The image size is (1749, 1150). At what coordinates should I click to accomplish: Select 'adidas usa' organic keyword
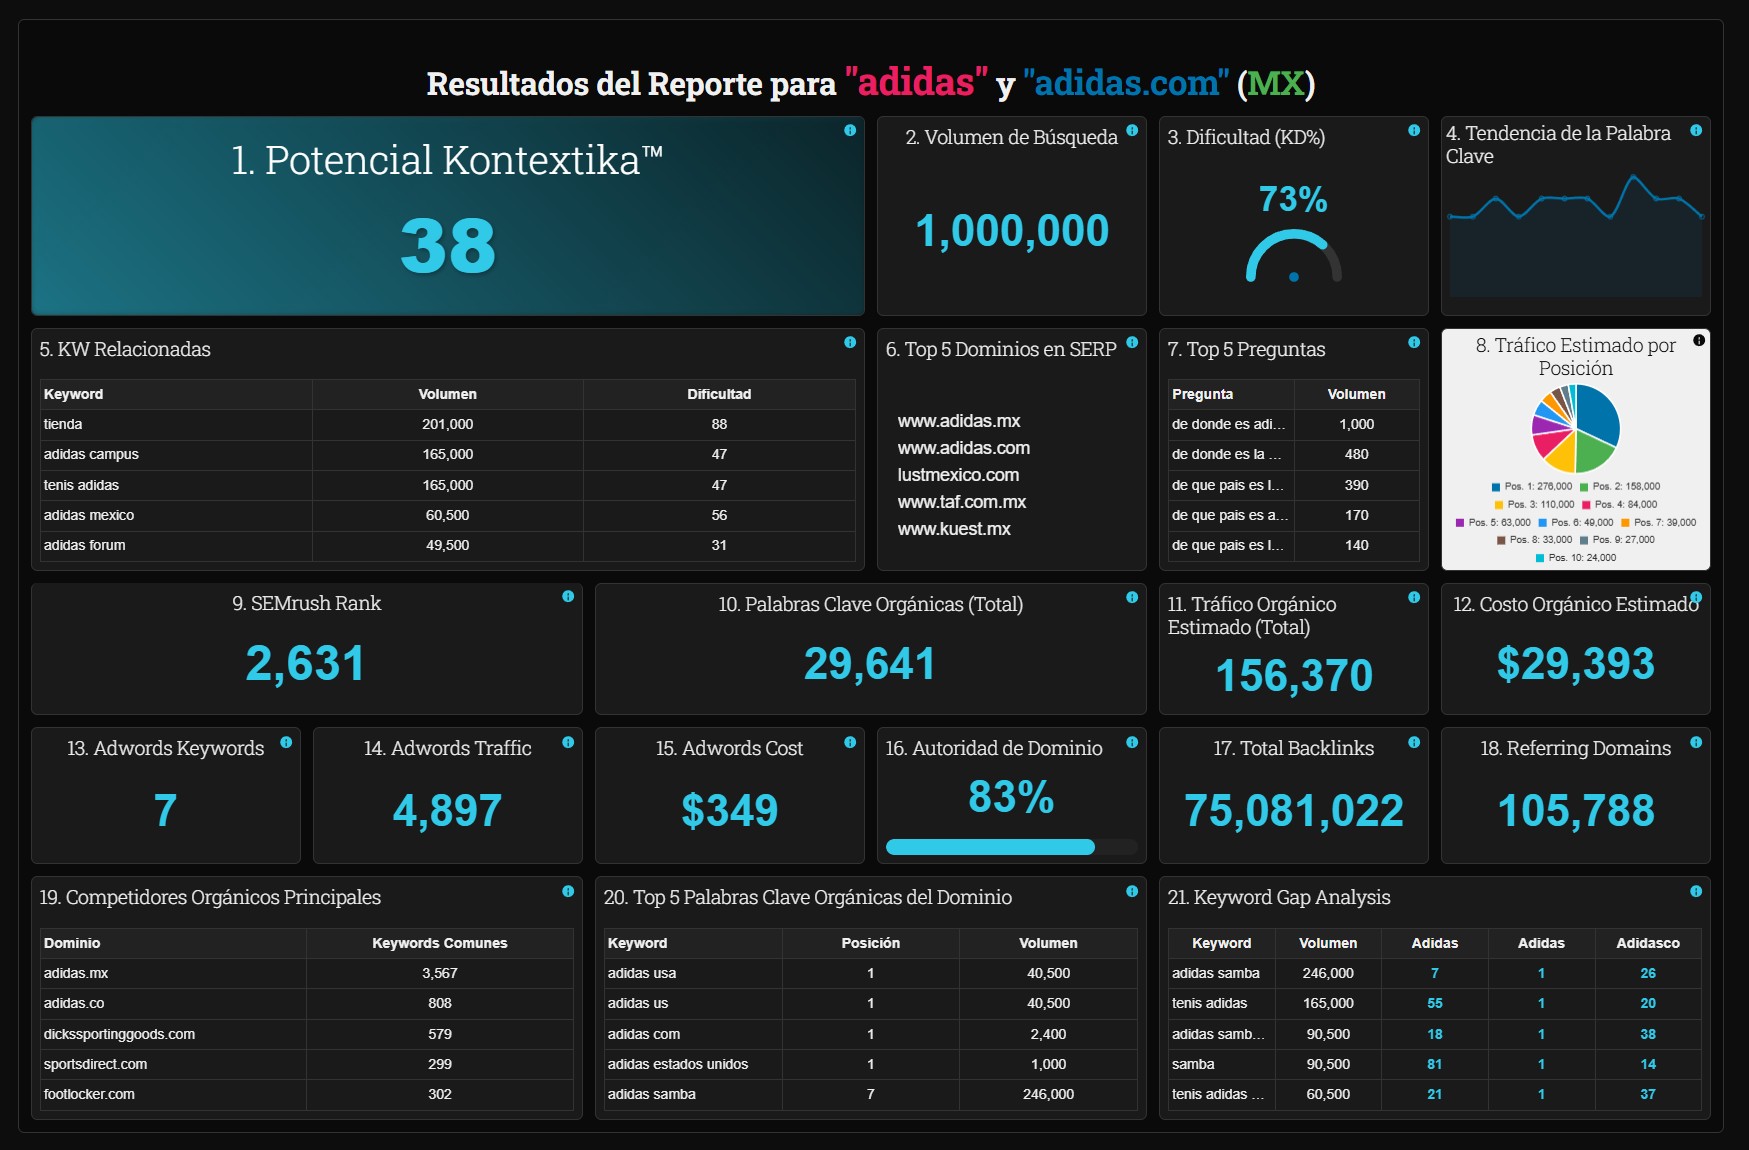point(642,973)
